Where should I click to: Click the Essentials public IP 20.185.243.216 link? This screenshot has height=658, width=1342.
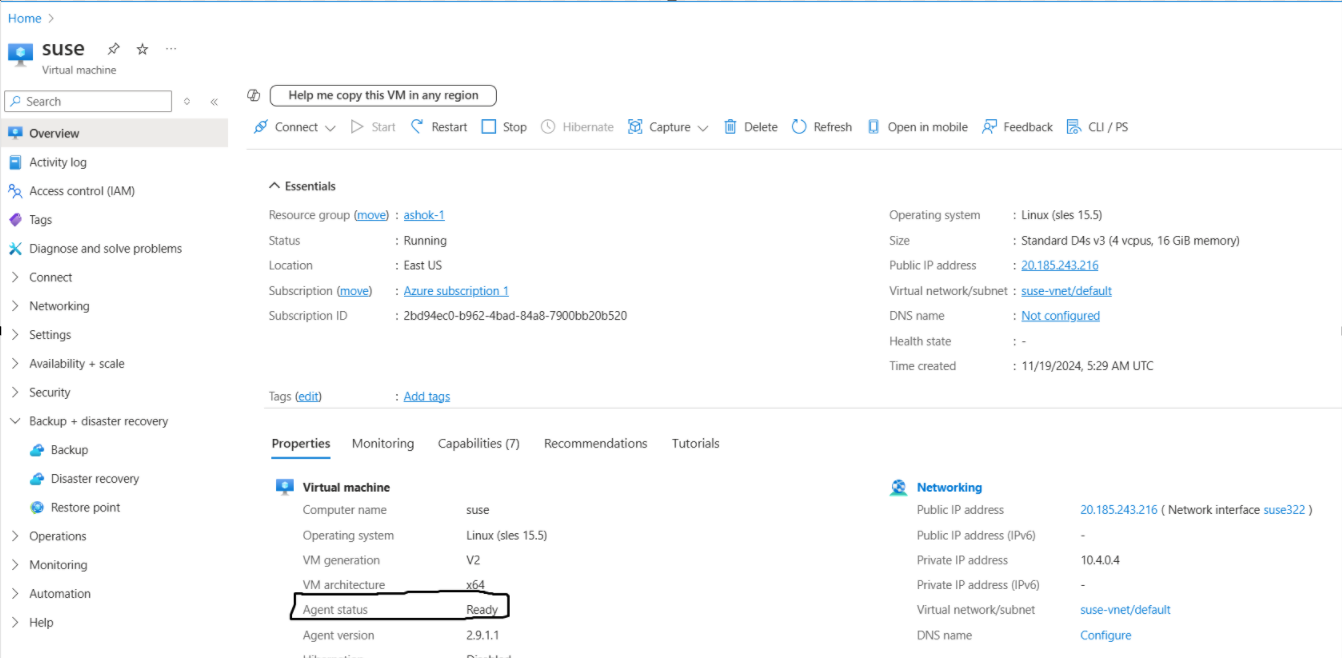coord(1060,265)
